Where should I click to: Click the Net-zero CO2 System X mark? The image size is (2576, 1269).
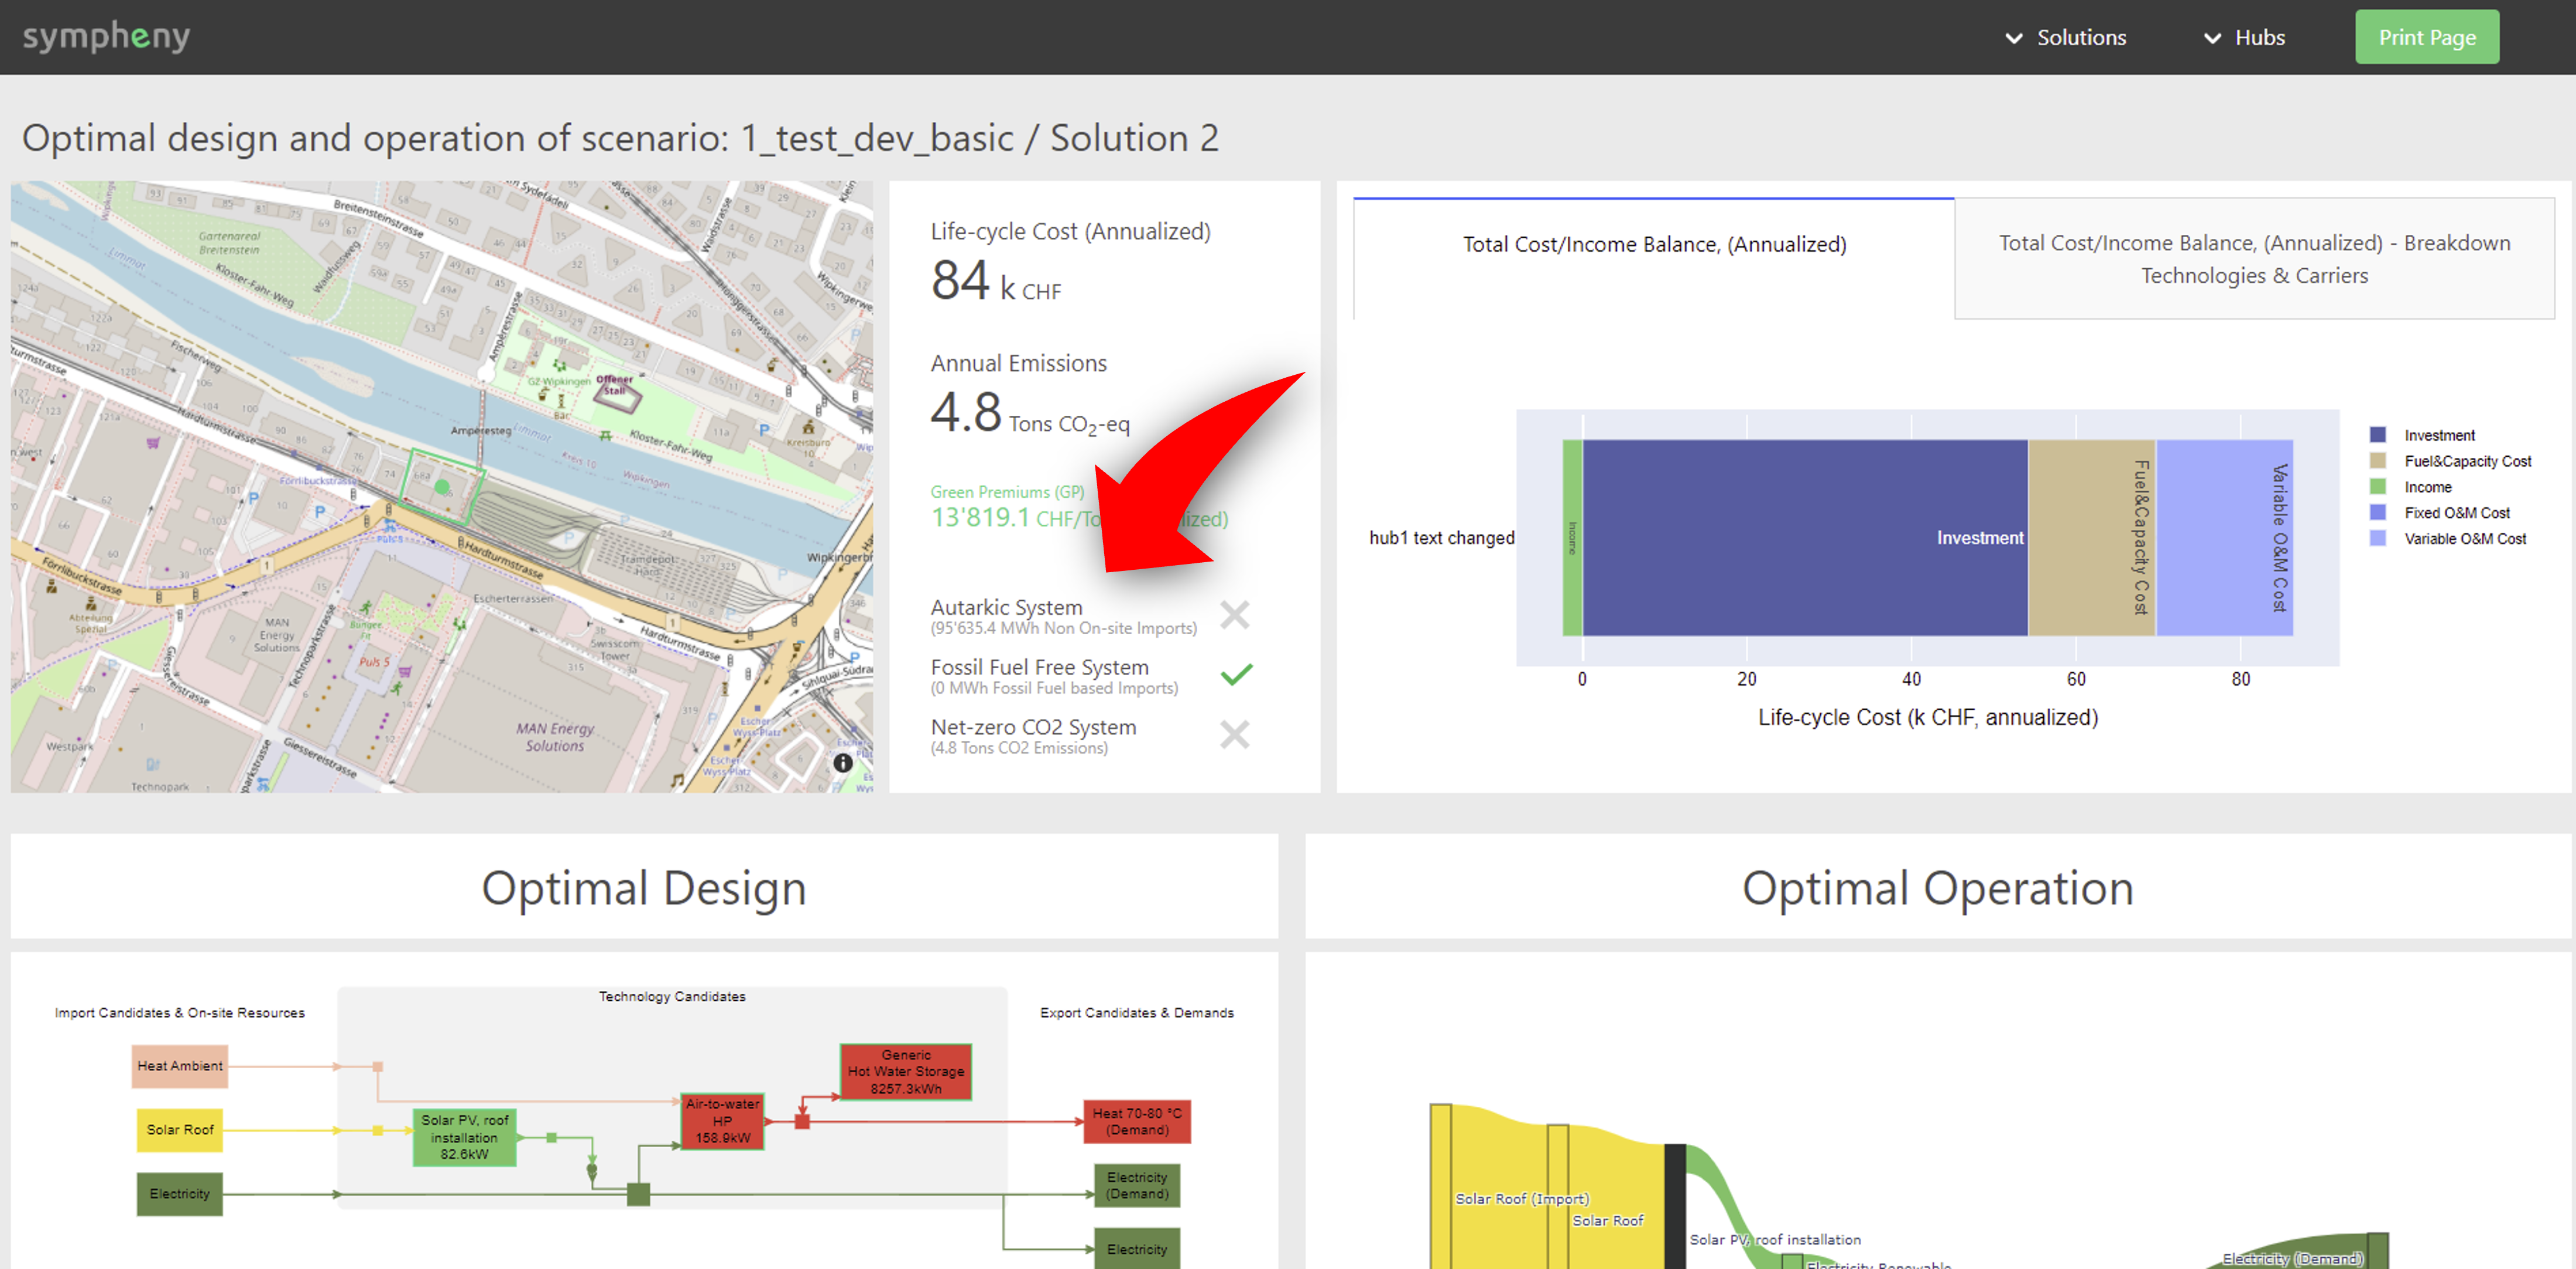tap(1235, 734)
